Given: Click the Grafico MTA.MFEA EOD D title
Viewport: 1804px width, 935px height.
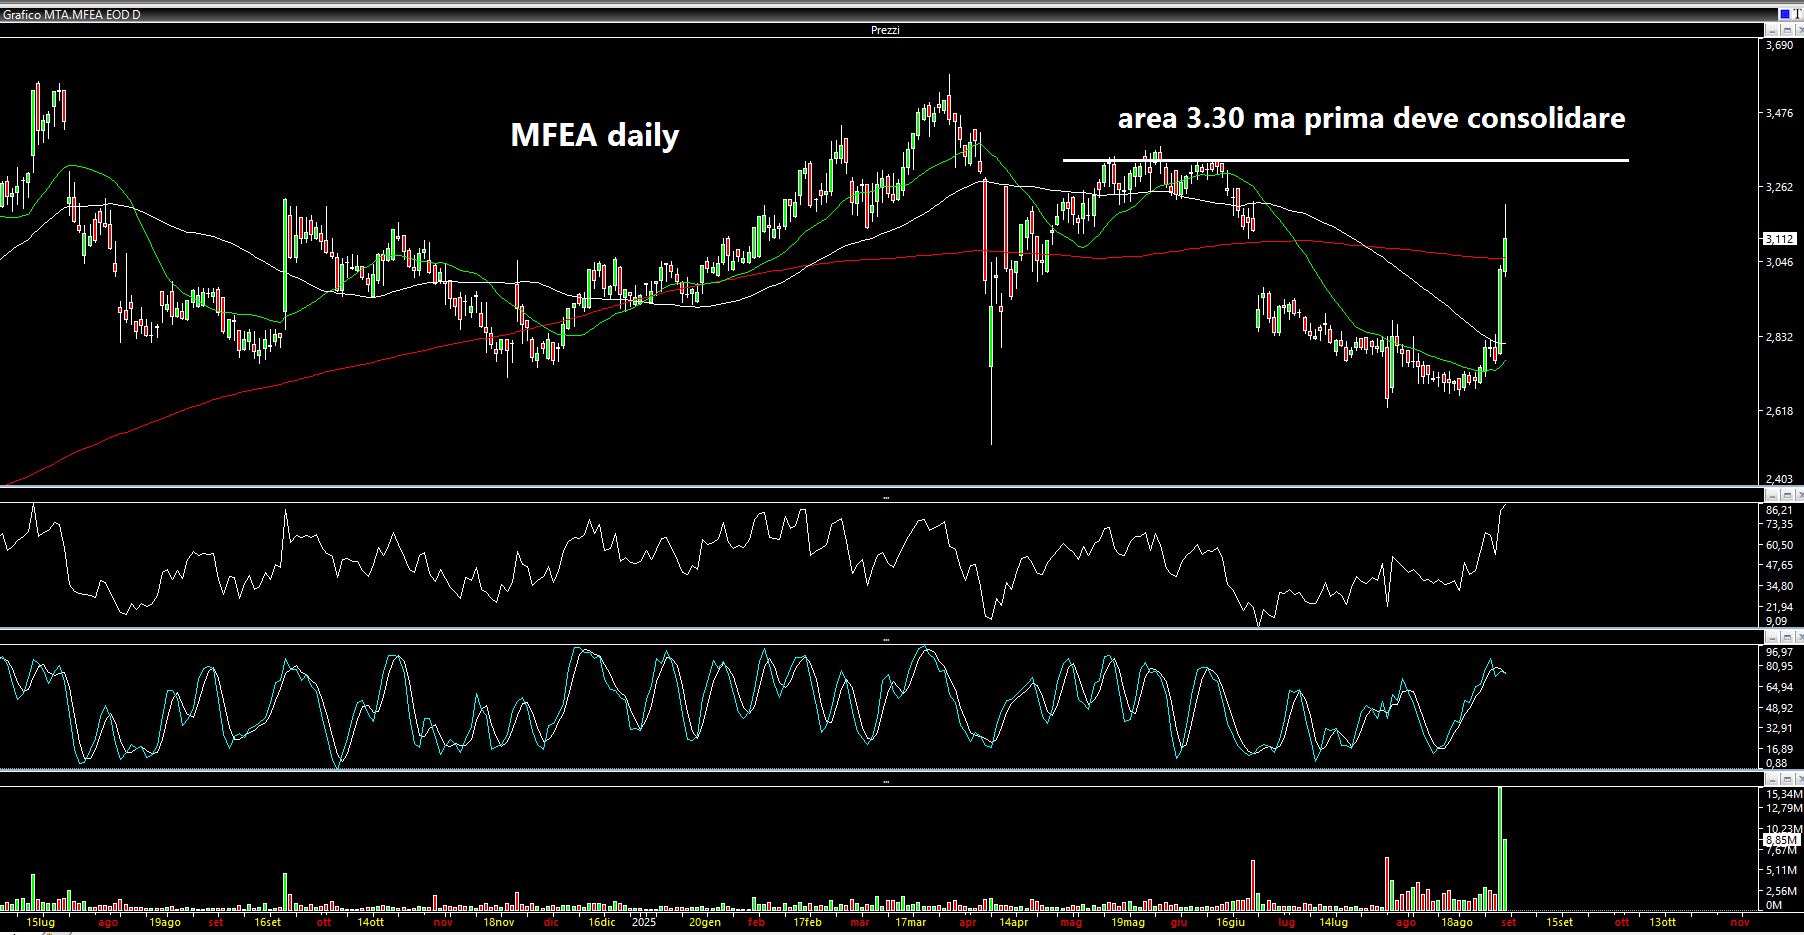Looking at the screenshot, I should point(72,15).
